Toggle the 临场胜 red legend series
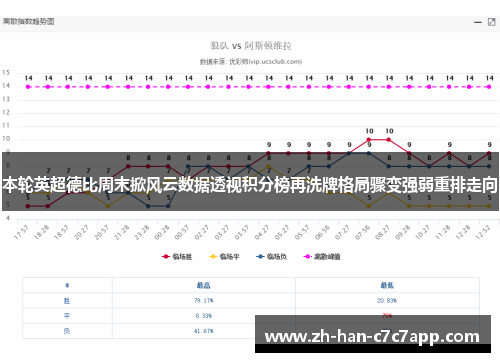Image resolution: width=500 pixels, height=362 pixels. coord(177,256)
